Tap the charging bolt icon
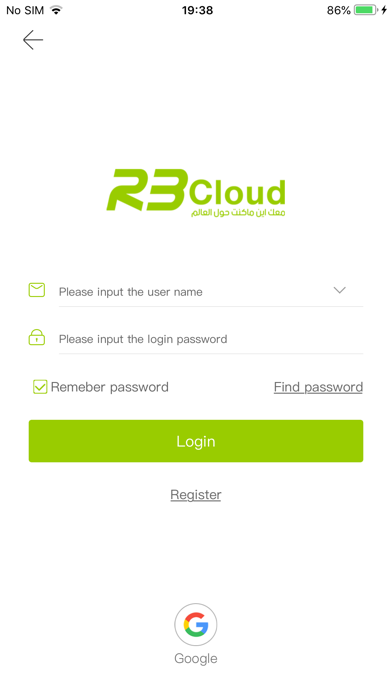392x696 pixels. 384,10
